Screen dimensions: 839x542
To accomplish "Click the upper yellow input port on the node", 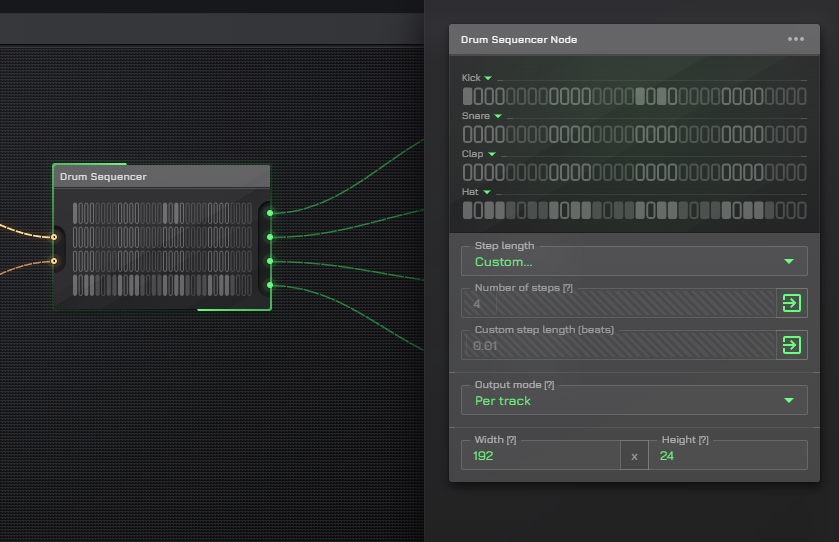I will 54,237.
